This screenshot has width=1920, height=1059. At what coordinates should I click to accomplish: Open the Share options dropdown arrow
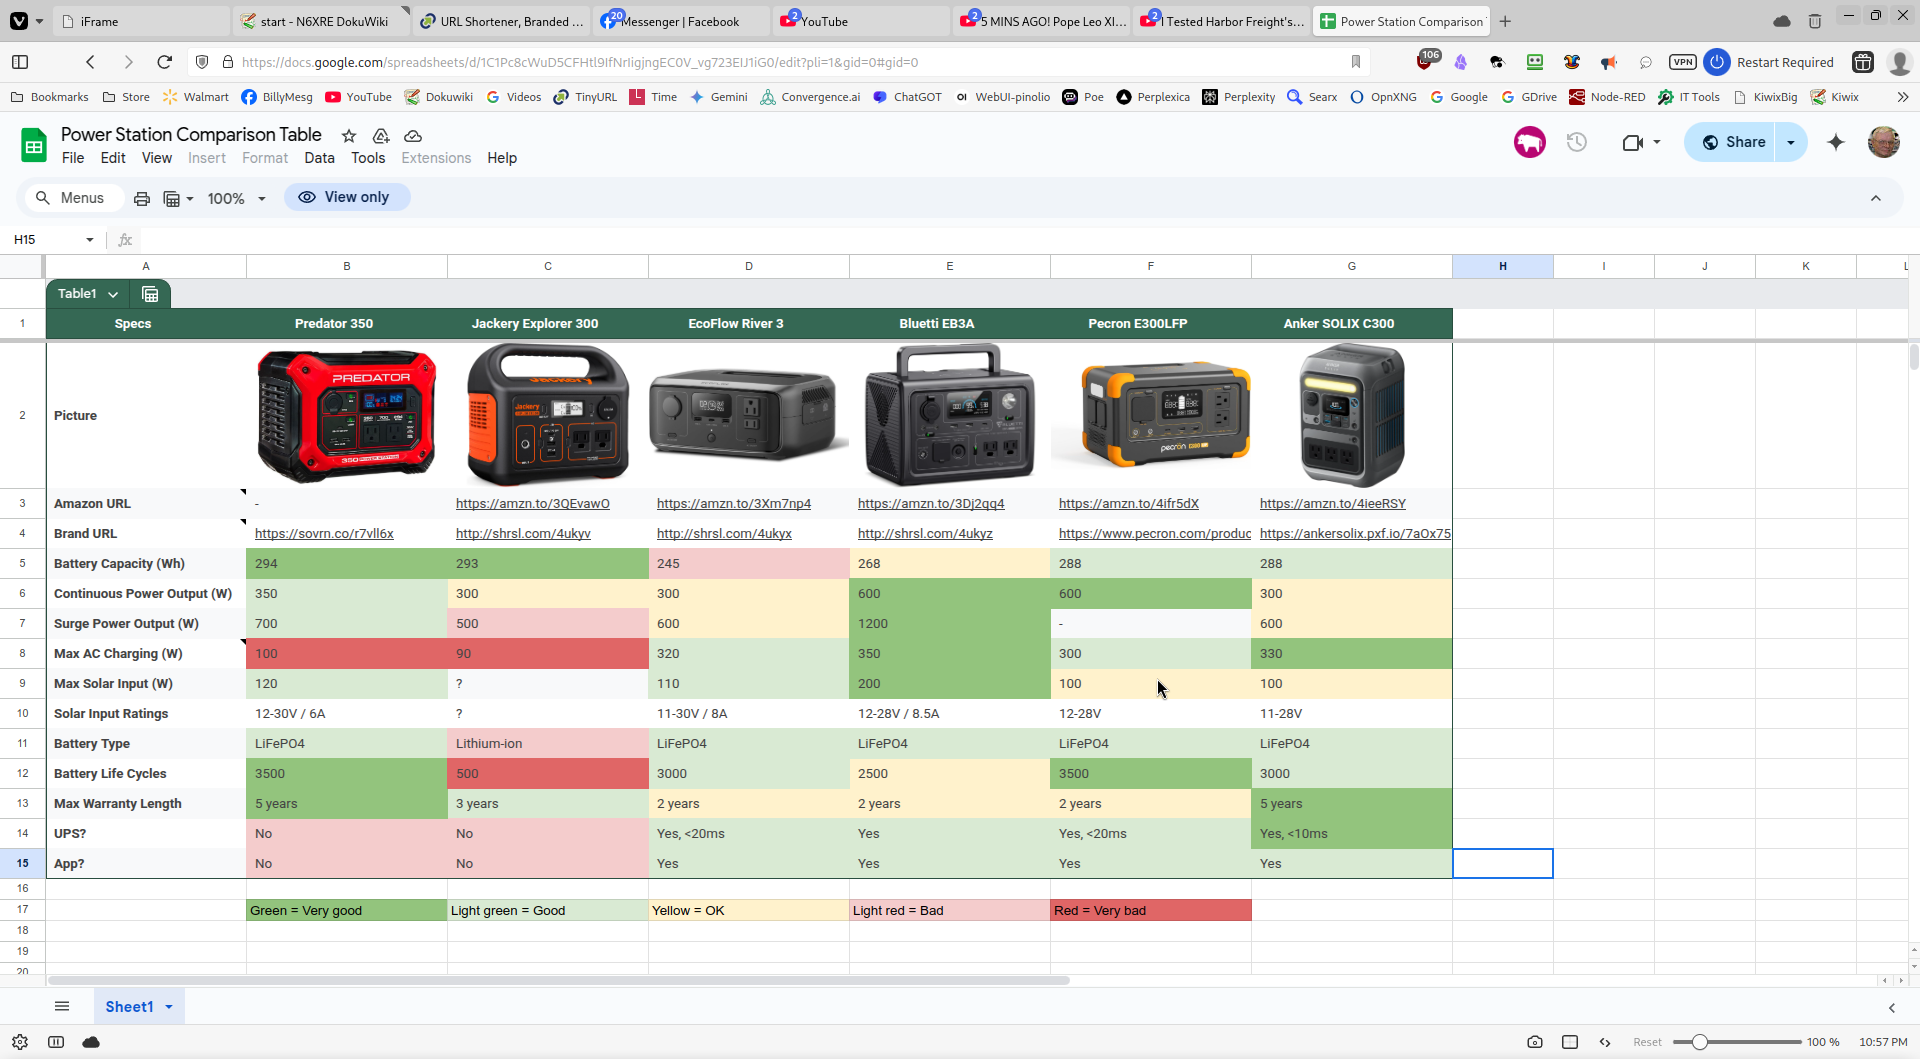[1791, 142]
